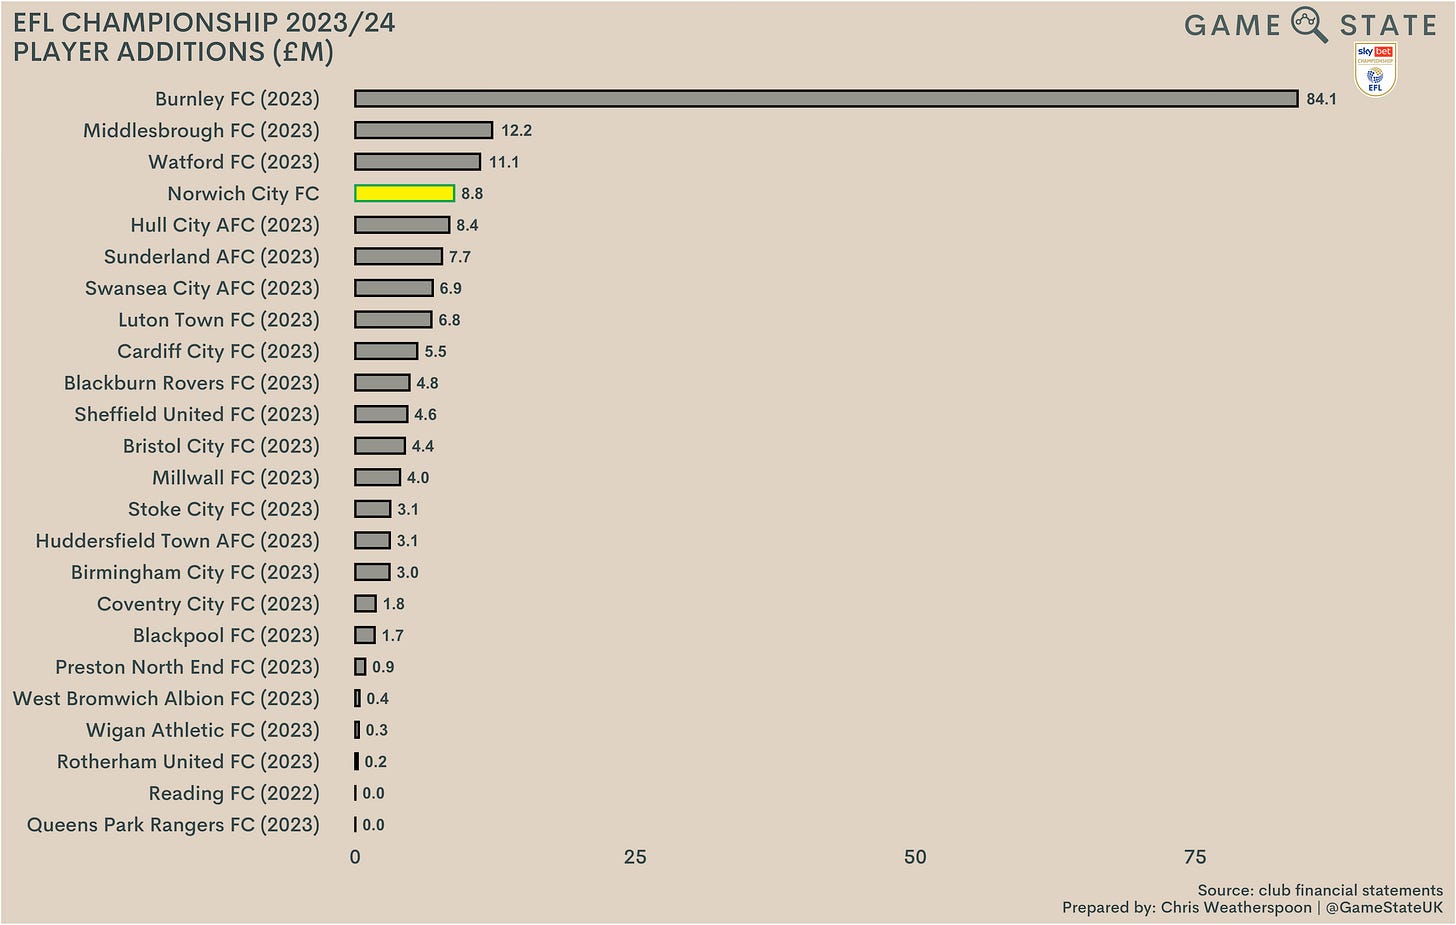
Task: Select the 'Millwall FC (2023)' label
Action: point(236,478)
